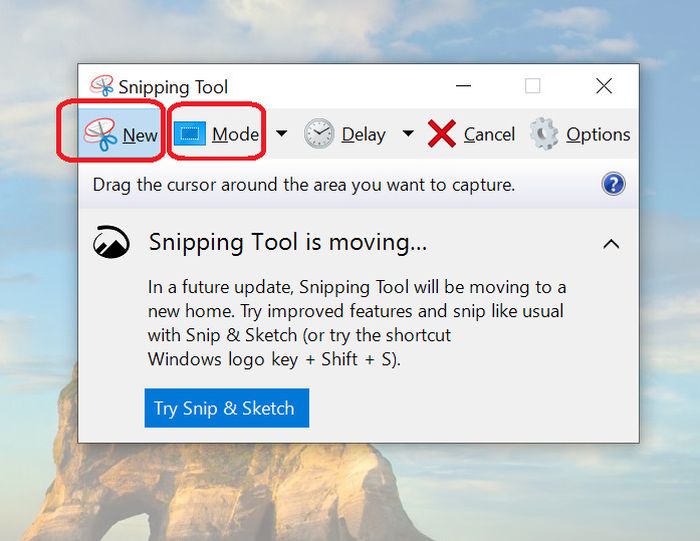The image size is (700, 541).
Task: Minimize the Snipping Tool window
Action: [x=463, y=86]
